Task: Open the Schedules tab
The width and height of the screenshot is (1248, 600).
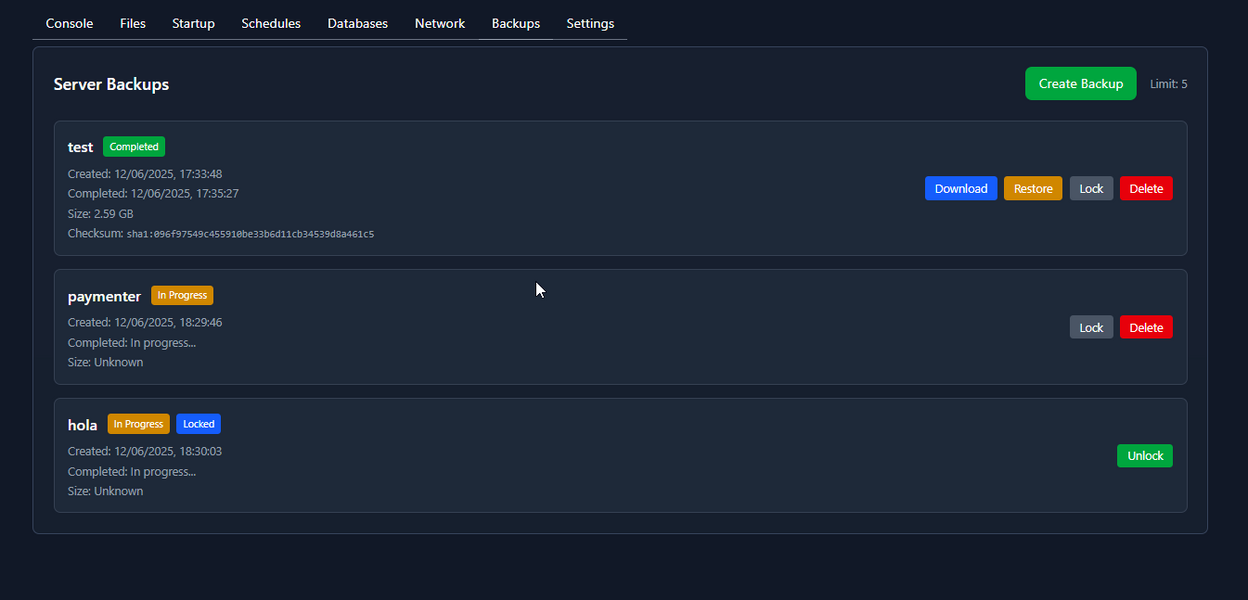Action: coord(271,23)
